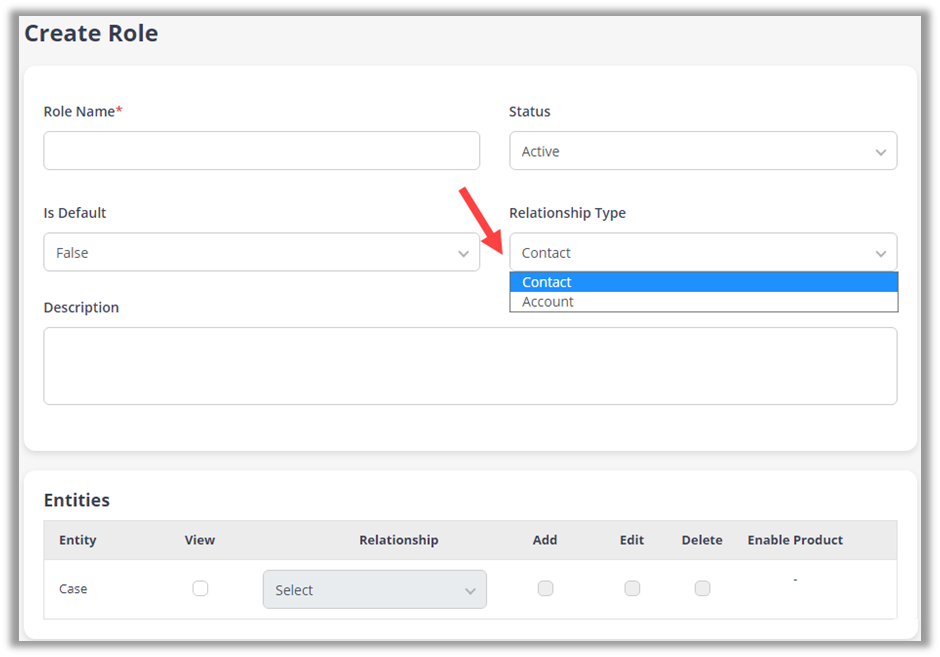Check the Delete checkbox for Case
The height and width of the screenshot is (657, 940).
pos(702,589)
